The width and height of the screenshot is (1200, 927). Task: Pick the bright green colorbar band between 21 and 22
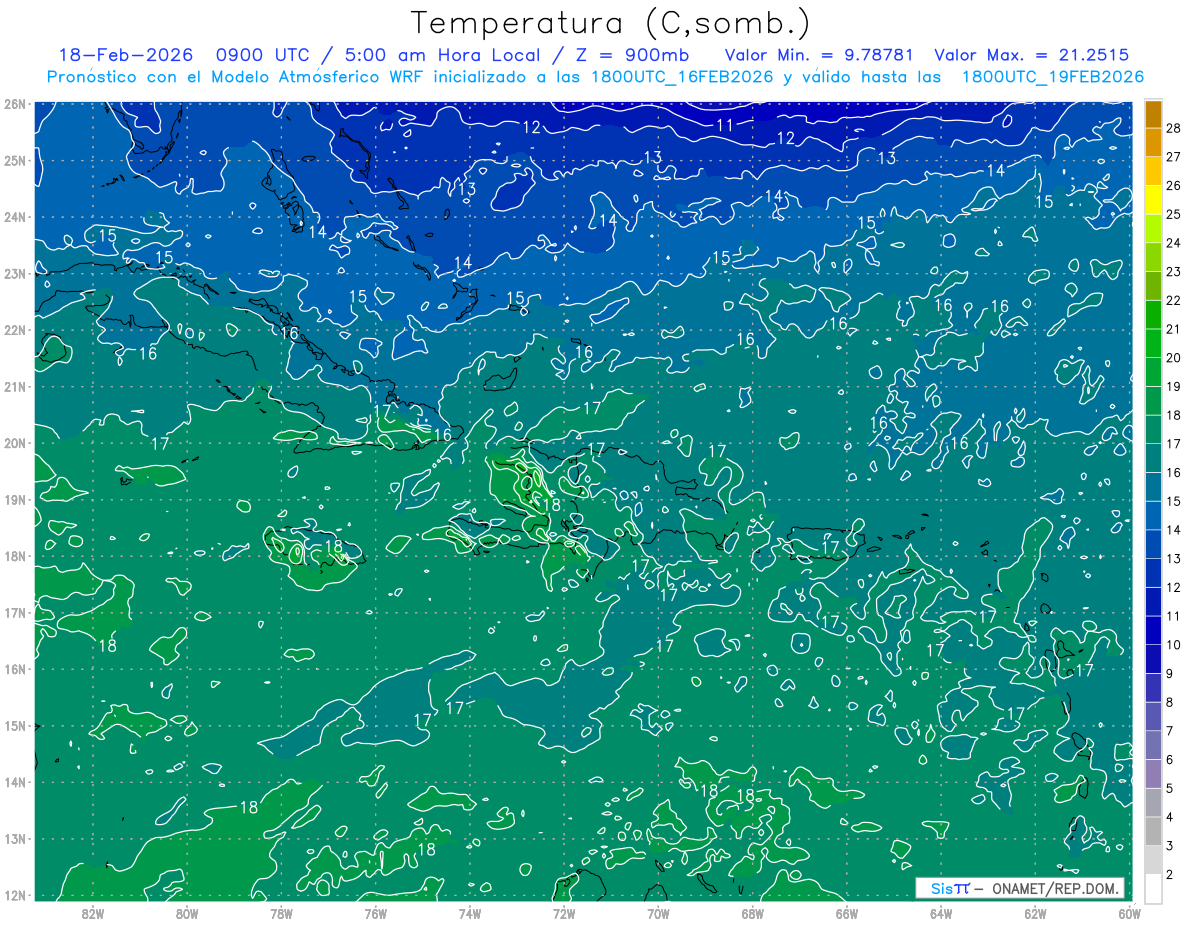(1153, 315)
